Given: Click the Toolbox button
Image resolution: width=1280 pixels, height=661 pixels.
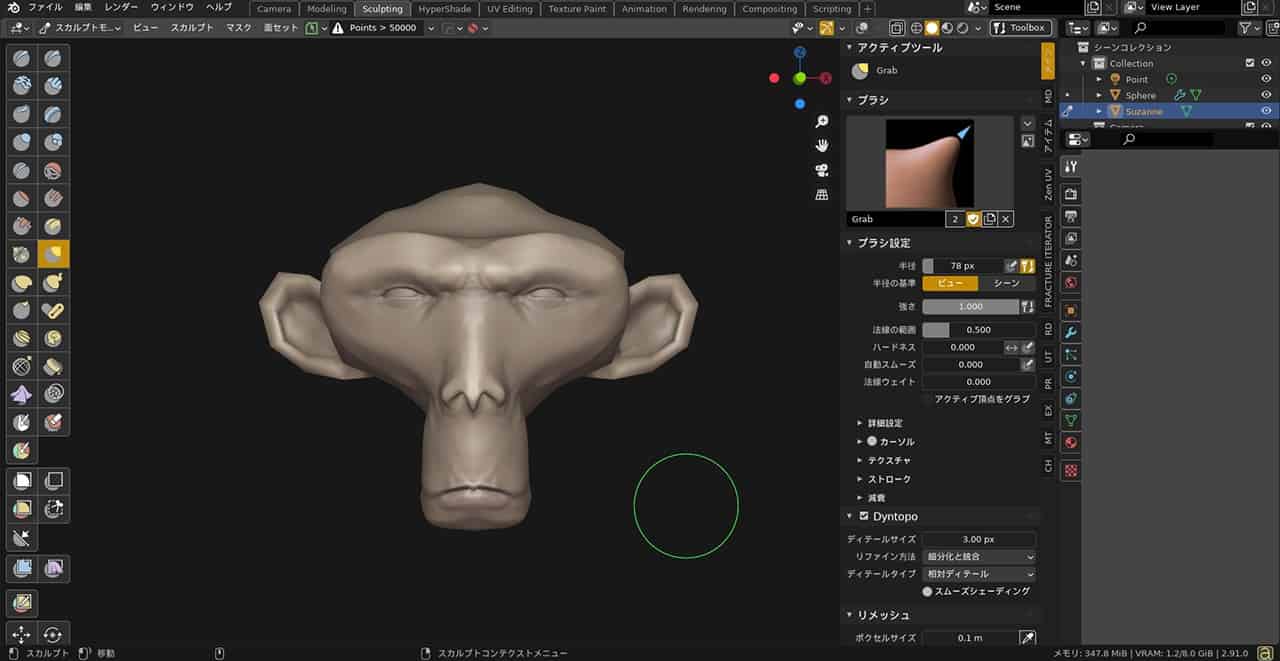Looking at the screenshot, I should pos(1020,28).
